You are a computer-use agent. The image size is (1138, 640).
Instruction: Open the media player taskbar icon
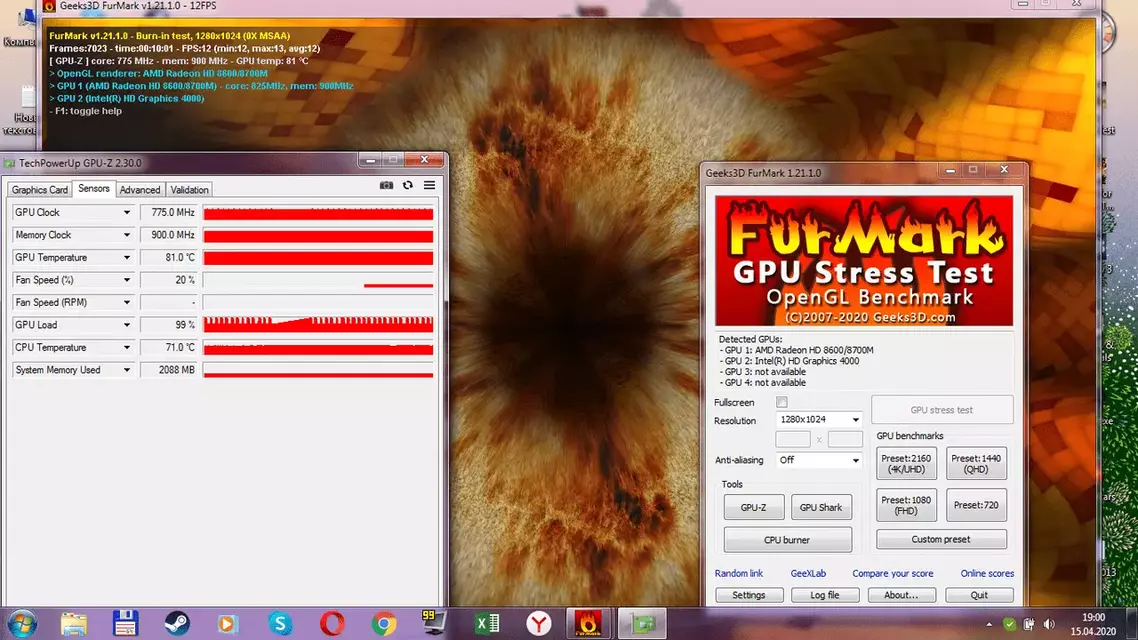[x=228, y=624]
